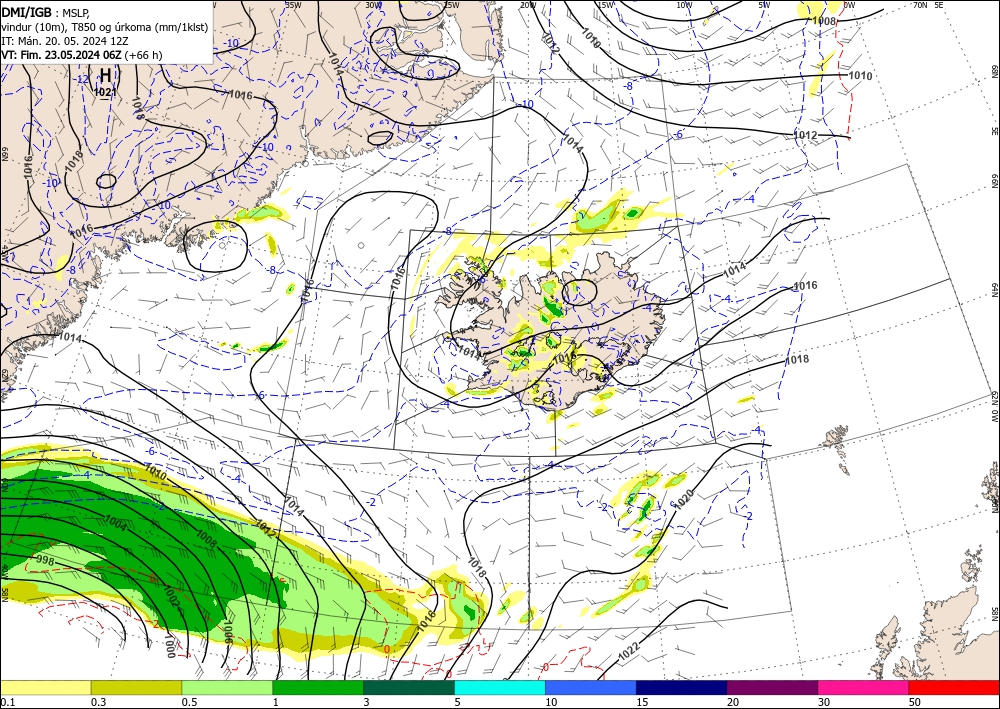Click the 1004 isobar label
1000x709 pixels.
tap(115, 522)
